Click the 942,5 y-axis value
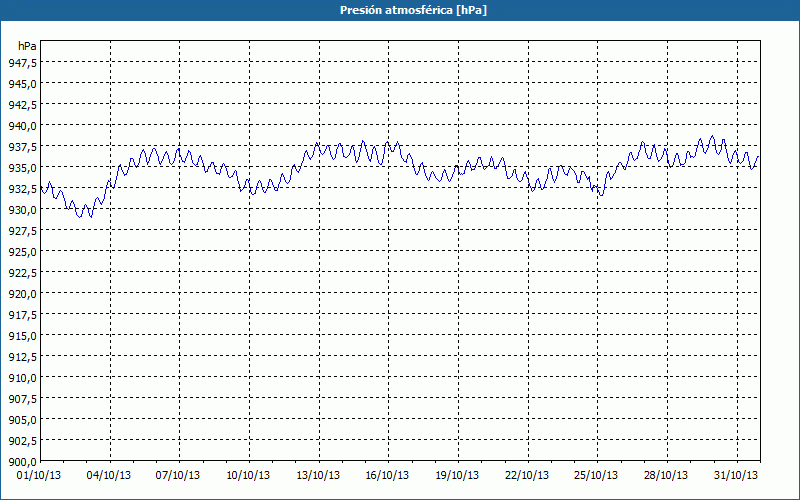The image size is (800, 500). (x=22, y=105)
